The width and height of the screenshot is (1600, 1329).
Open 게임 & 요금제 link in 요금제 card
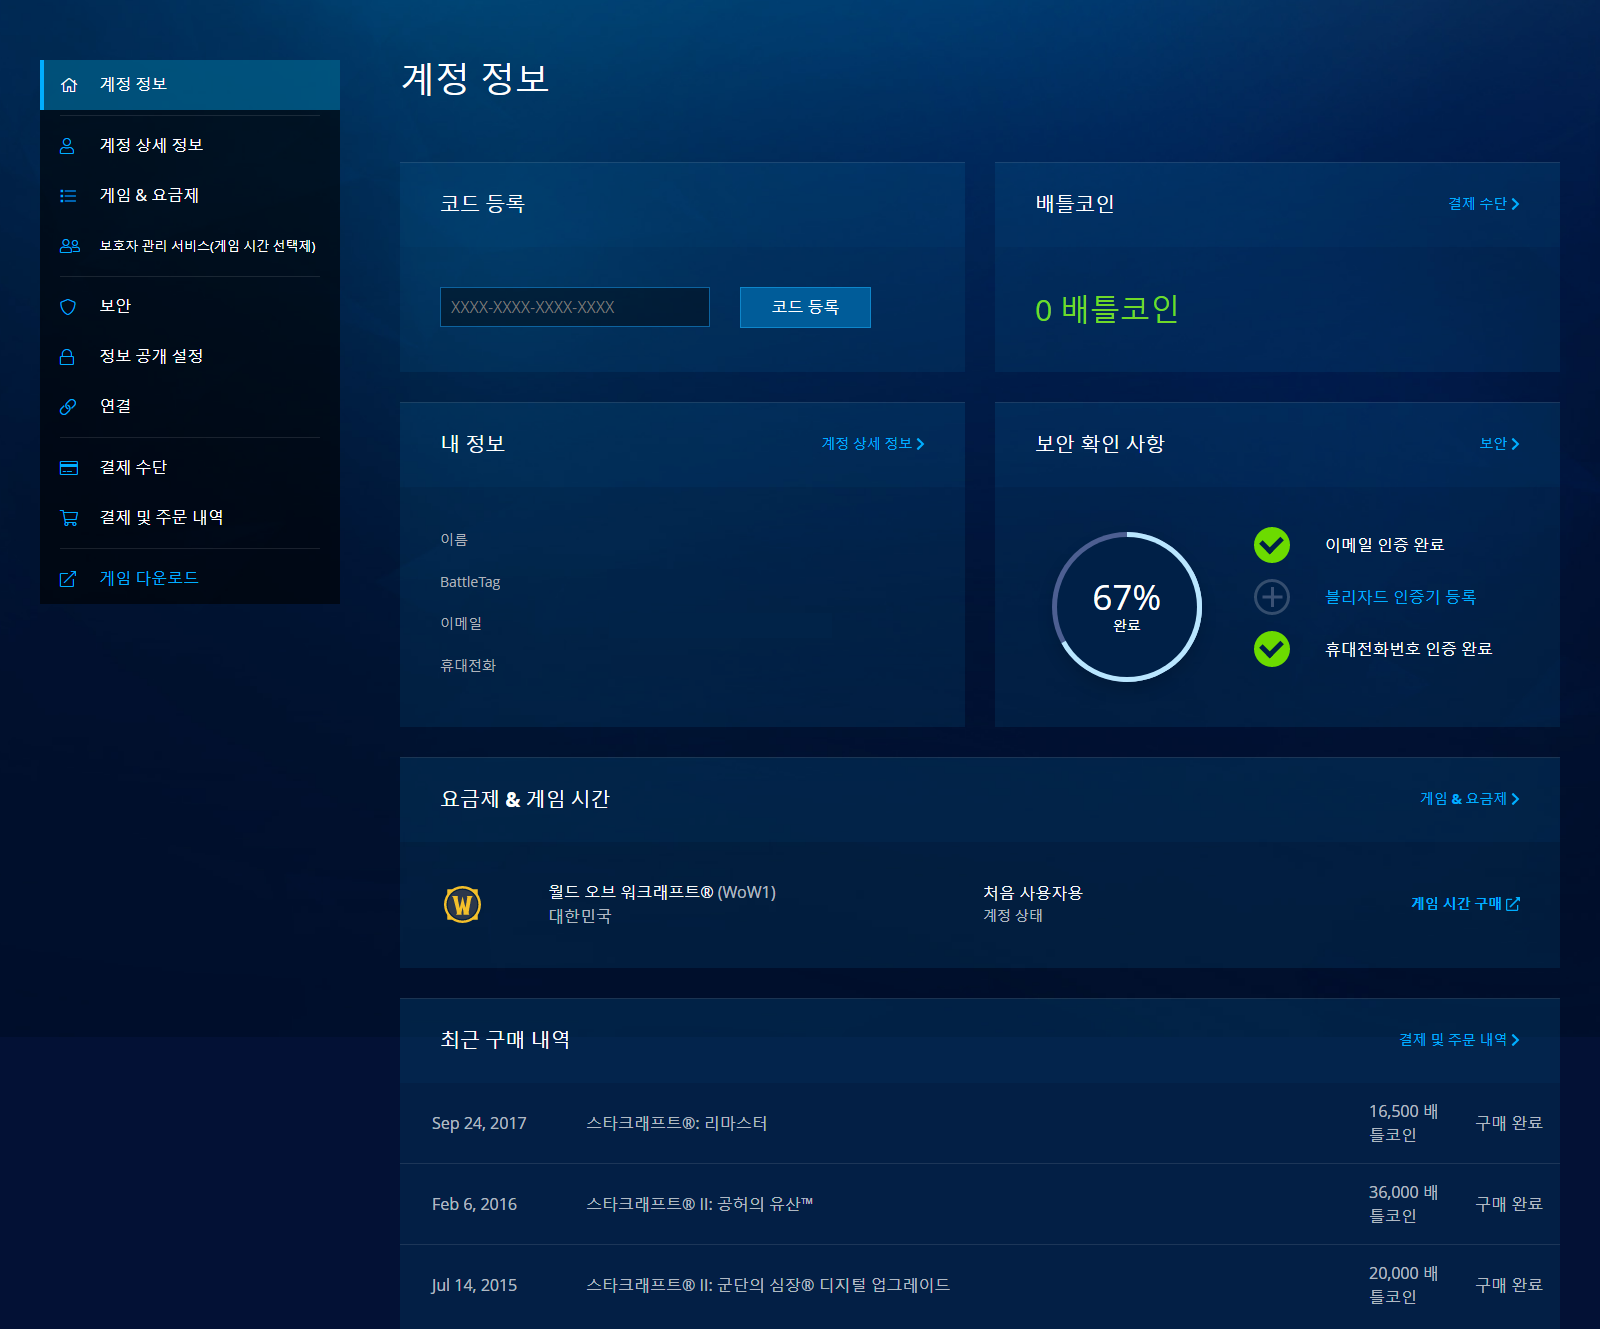coord(1463,799)
